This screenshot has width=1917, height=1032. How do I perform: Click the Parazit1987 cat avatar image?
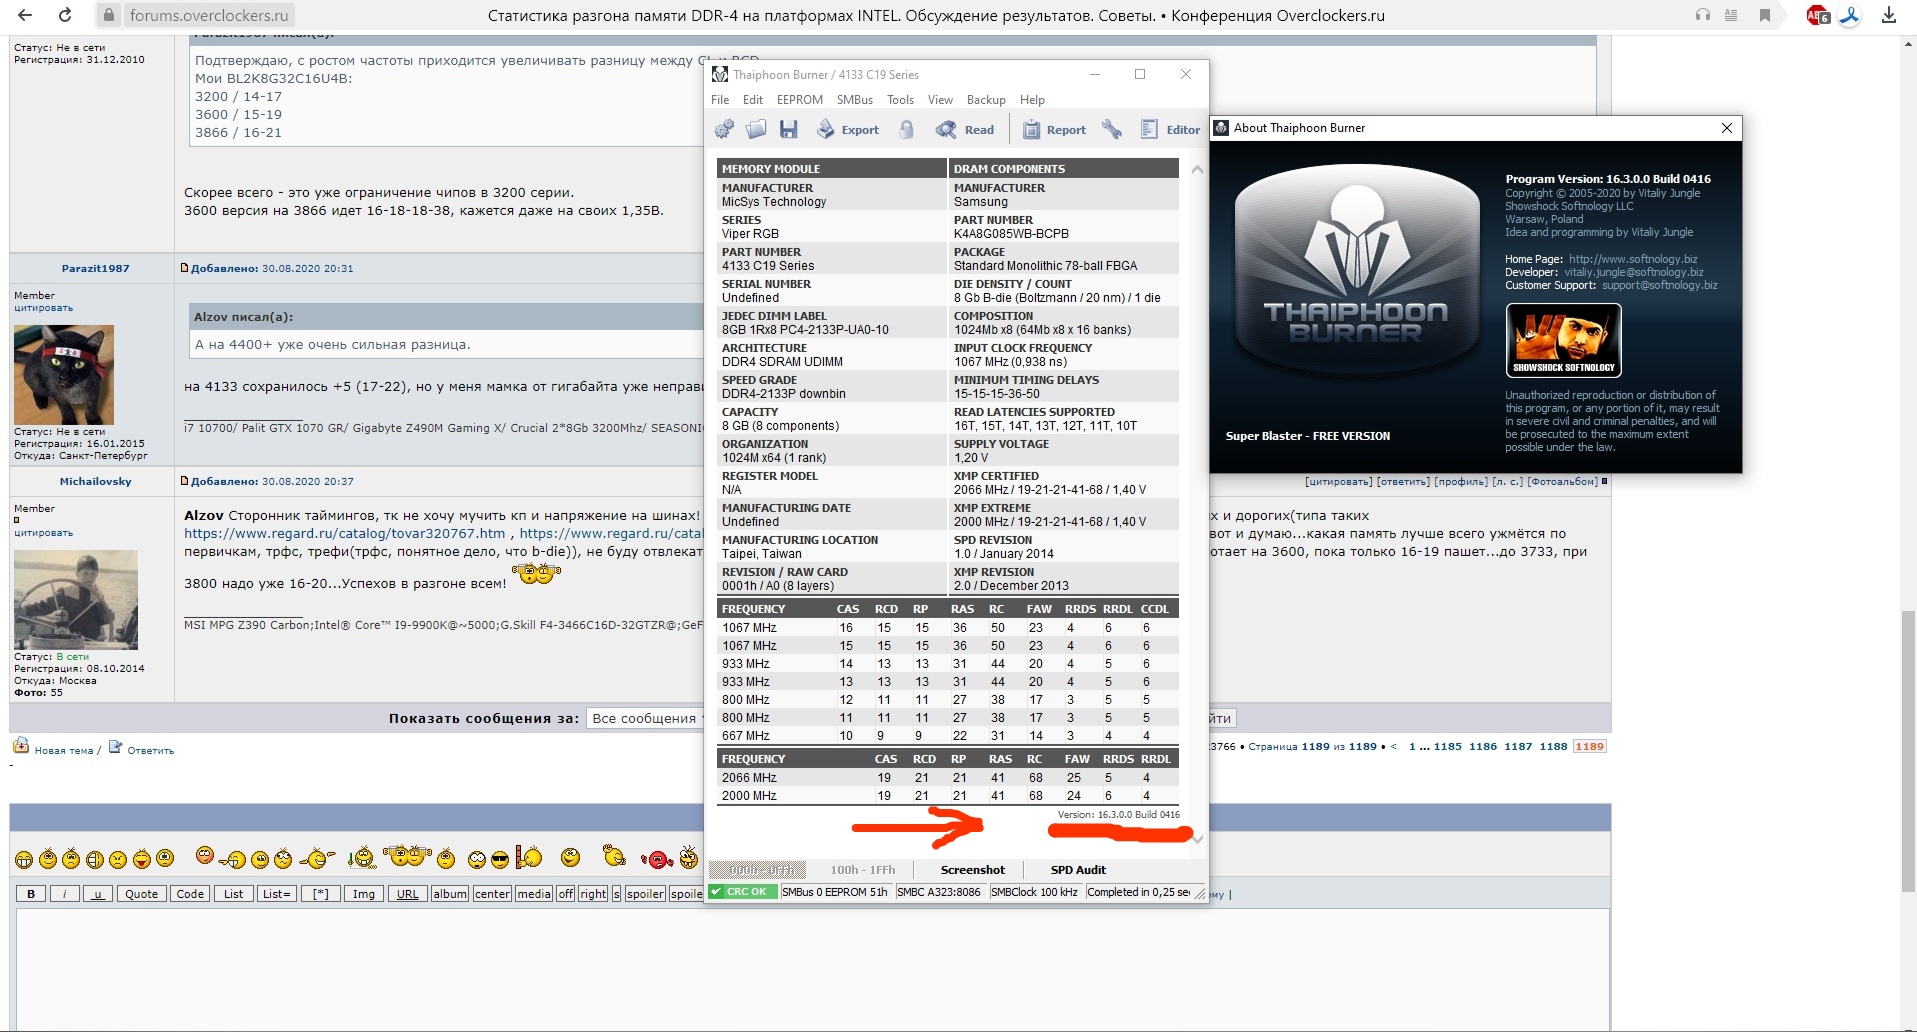click(64, 375)
